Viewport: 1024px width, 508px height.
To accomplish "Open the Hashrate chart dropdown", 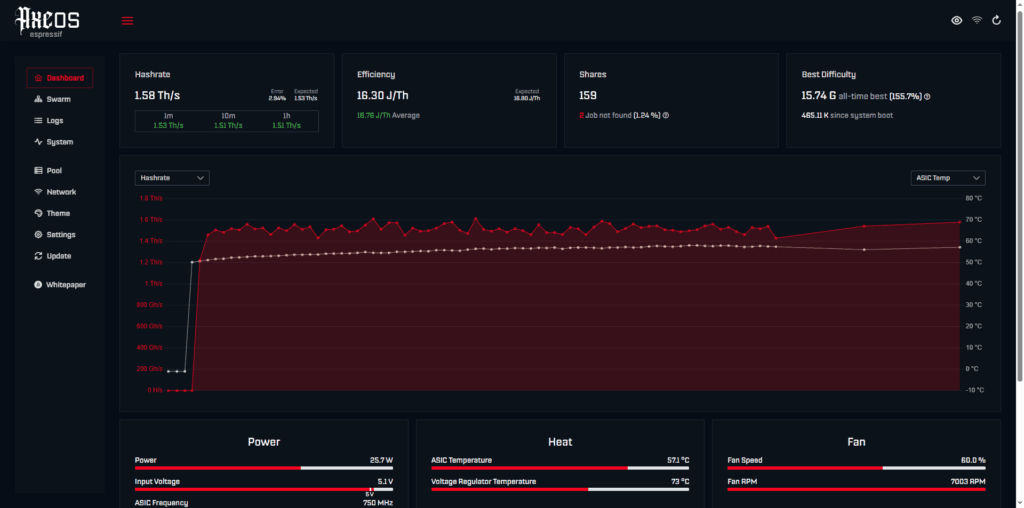I will tap(172, 178).
